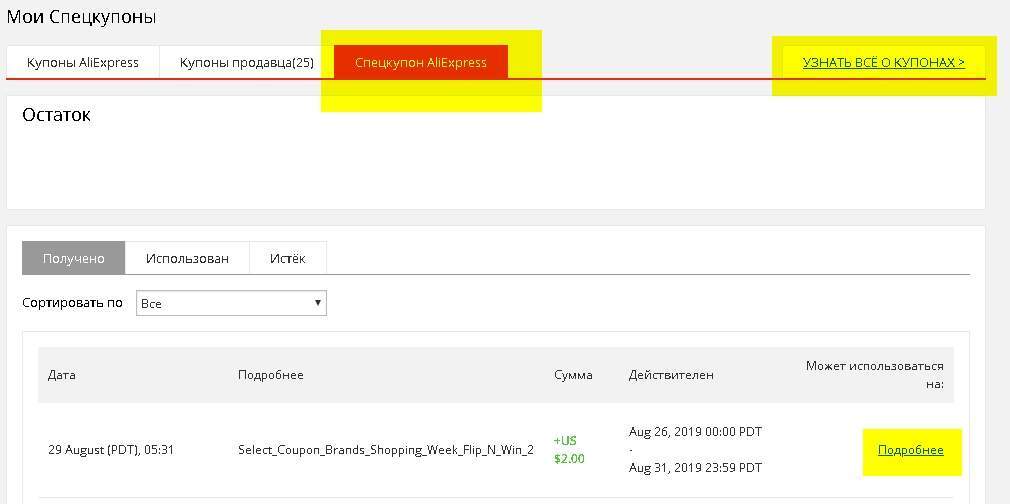Click the 29 August (PDT), 05:31 date cell
This screenshot has height=504, width=1010.
click(x=111, y=450)
